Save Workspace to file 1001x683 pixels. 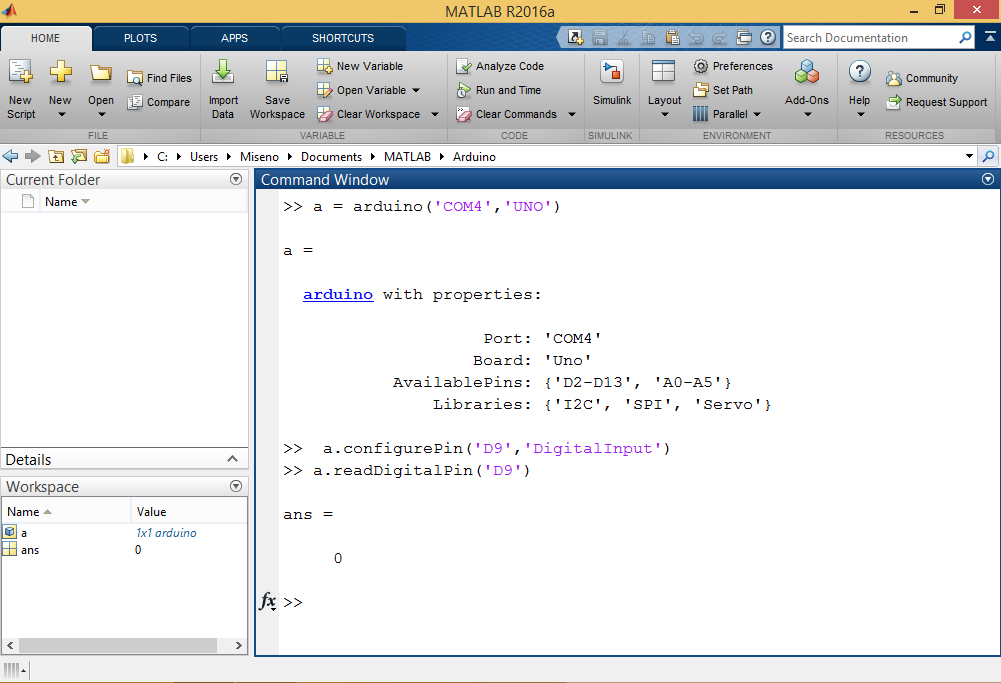tap(277, 89)
